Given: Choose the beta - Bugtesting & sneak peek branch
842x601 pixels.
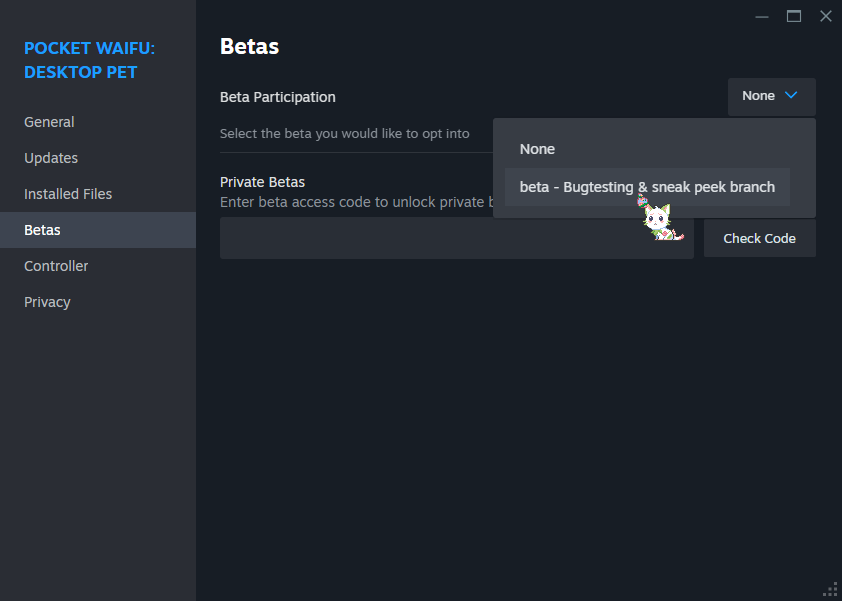Looking at the screenshot, I should point(647,187).
